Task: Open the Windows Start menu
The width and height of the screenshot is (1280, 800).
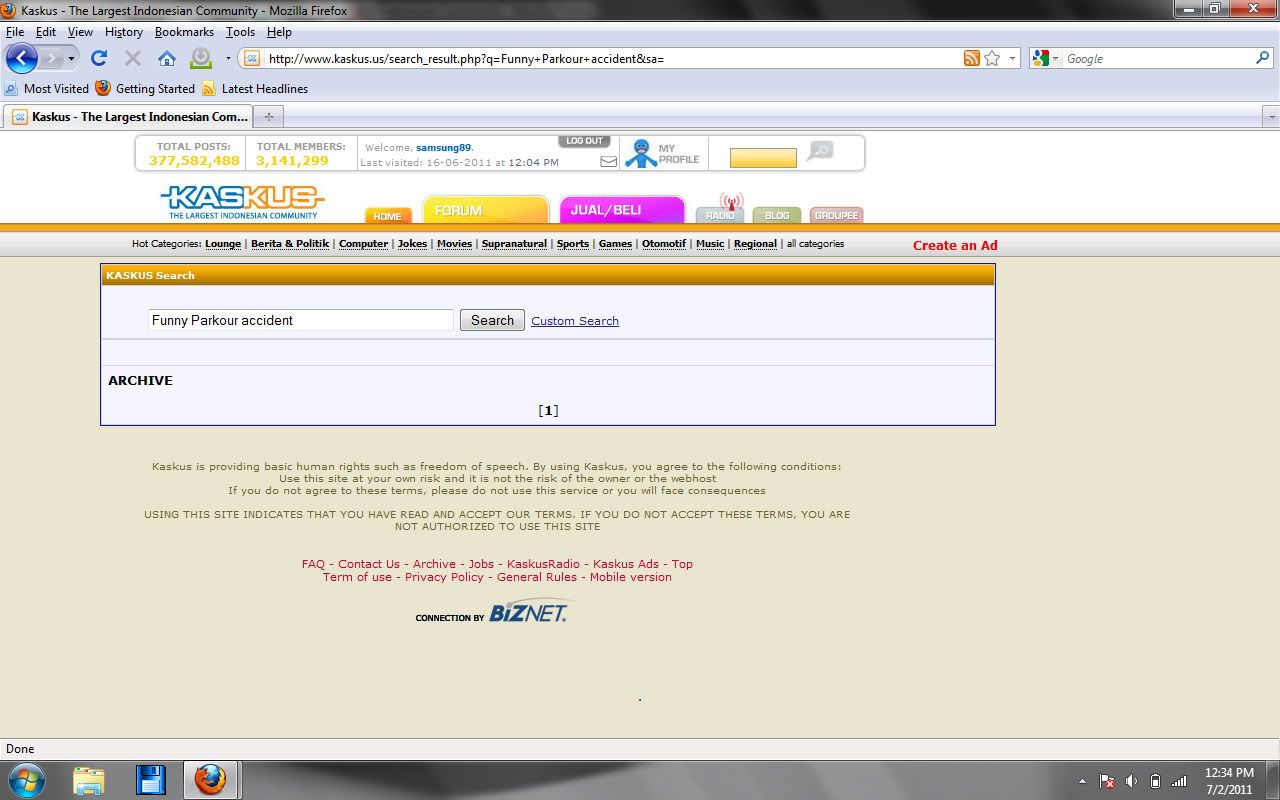Action: pos(27,779)
